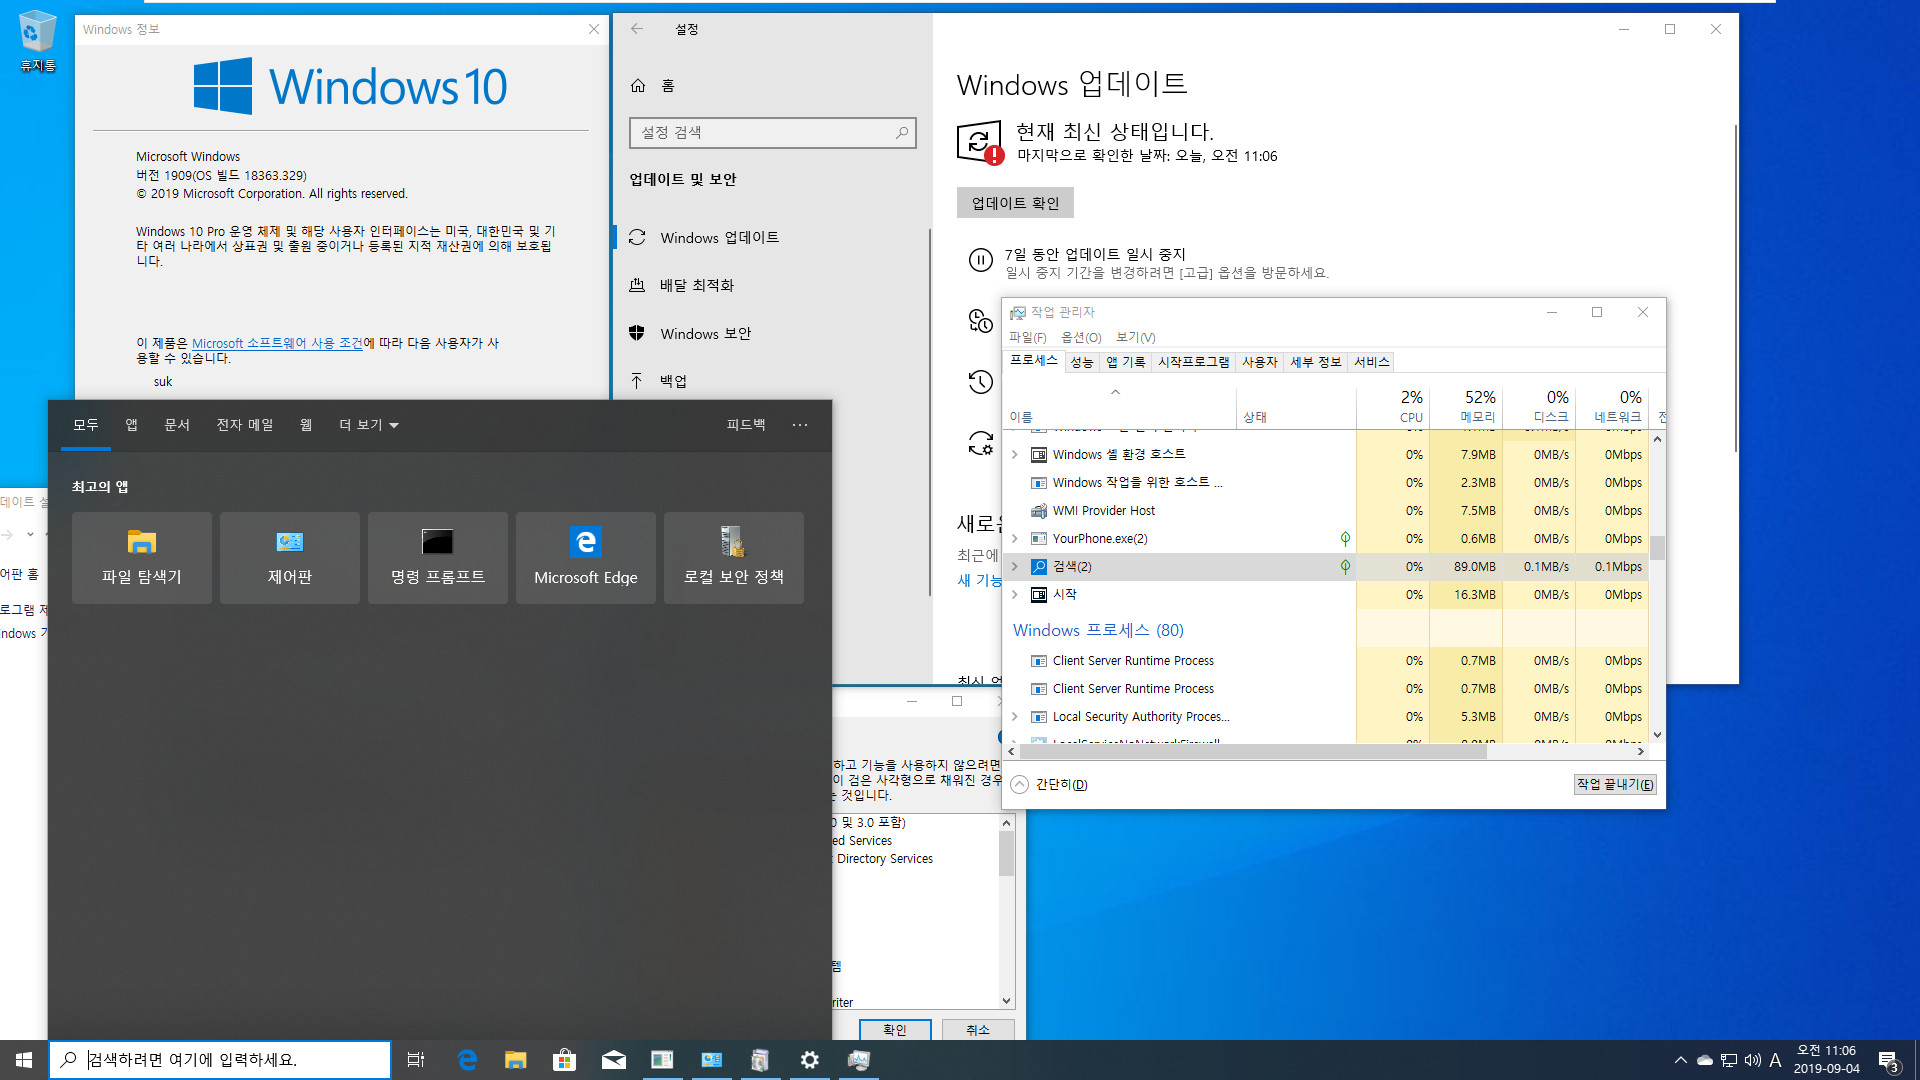Click the OK button in Windows Features dialog
This screenshot has width=1920, height=1080.
pyautogui.click(x=895, y=1030)
